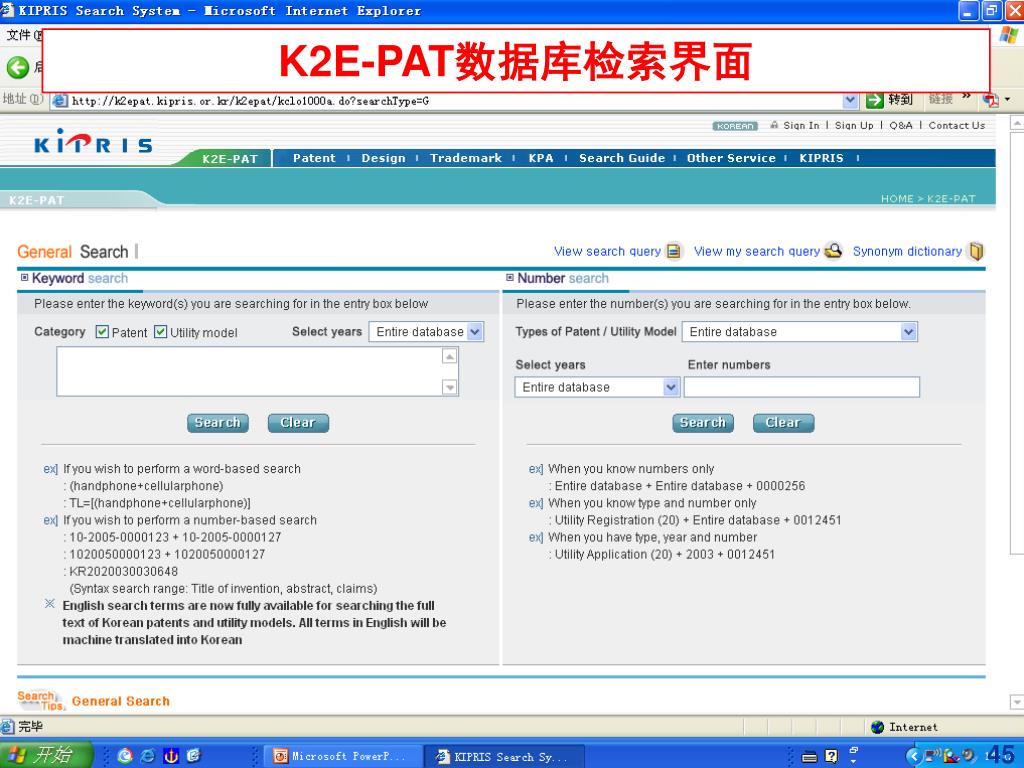Click the page scrollbar down arrow
Viewport: 1024px width, 768px height.
(1017, 702)
